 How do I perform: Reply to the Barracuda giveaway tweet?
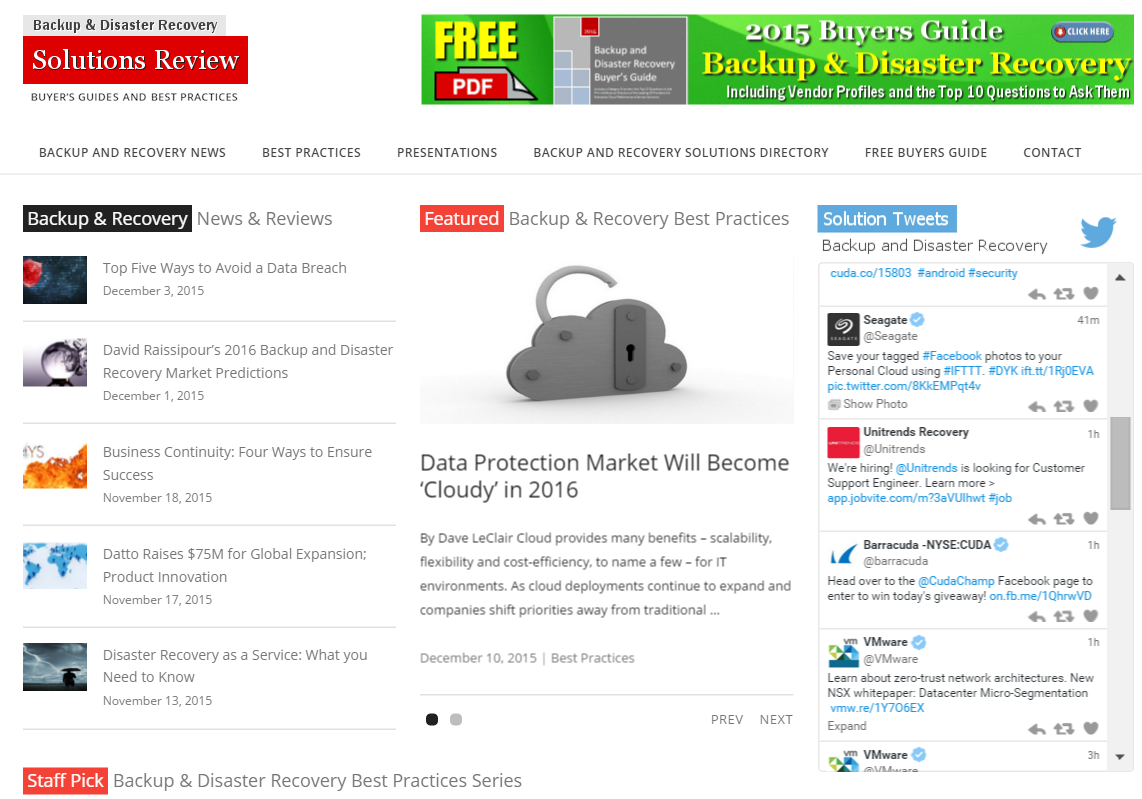pos(1036,616)
